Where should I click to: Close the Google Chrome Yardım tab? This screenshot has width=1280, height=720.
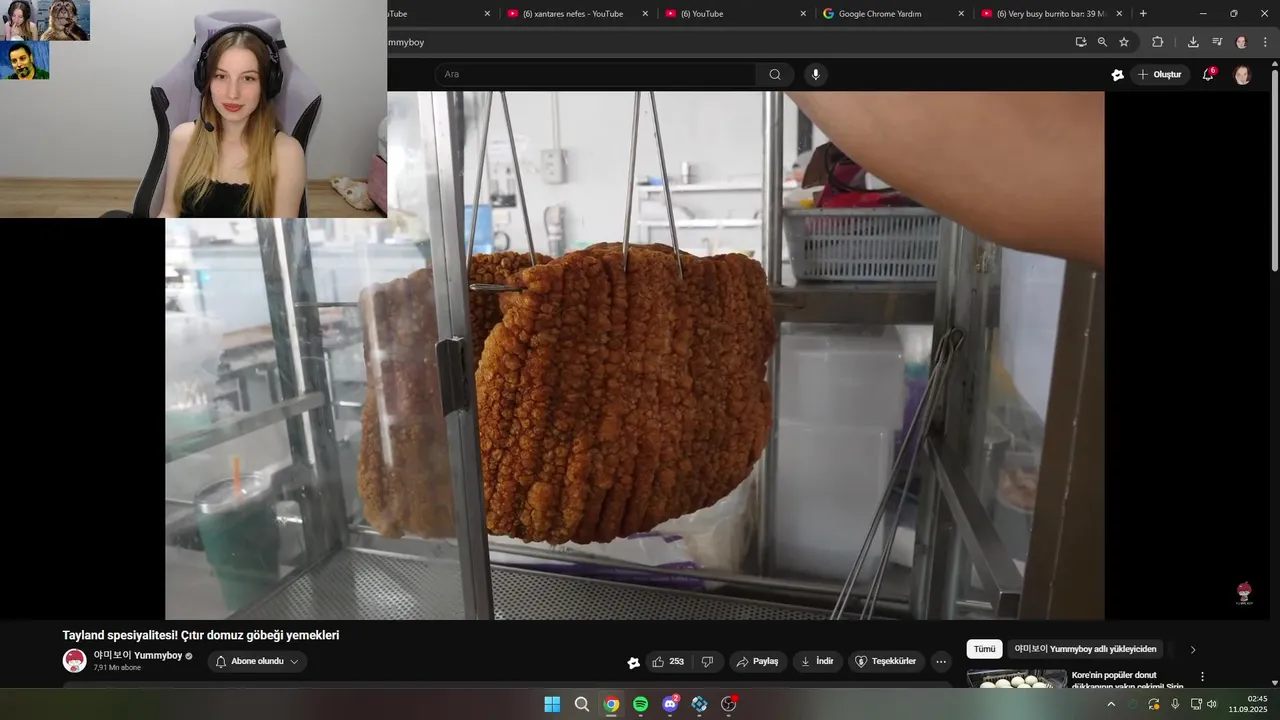(961, 14)
